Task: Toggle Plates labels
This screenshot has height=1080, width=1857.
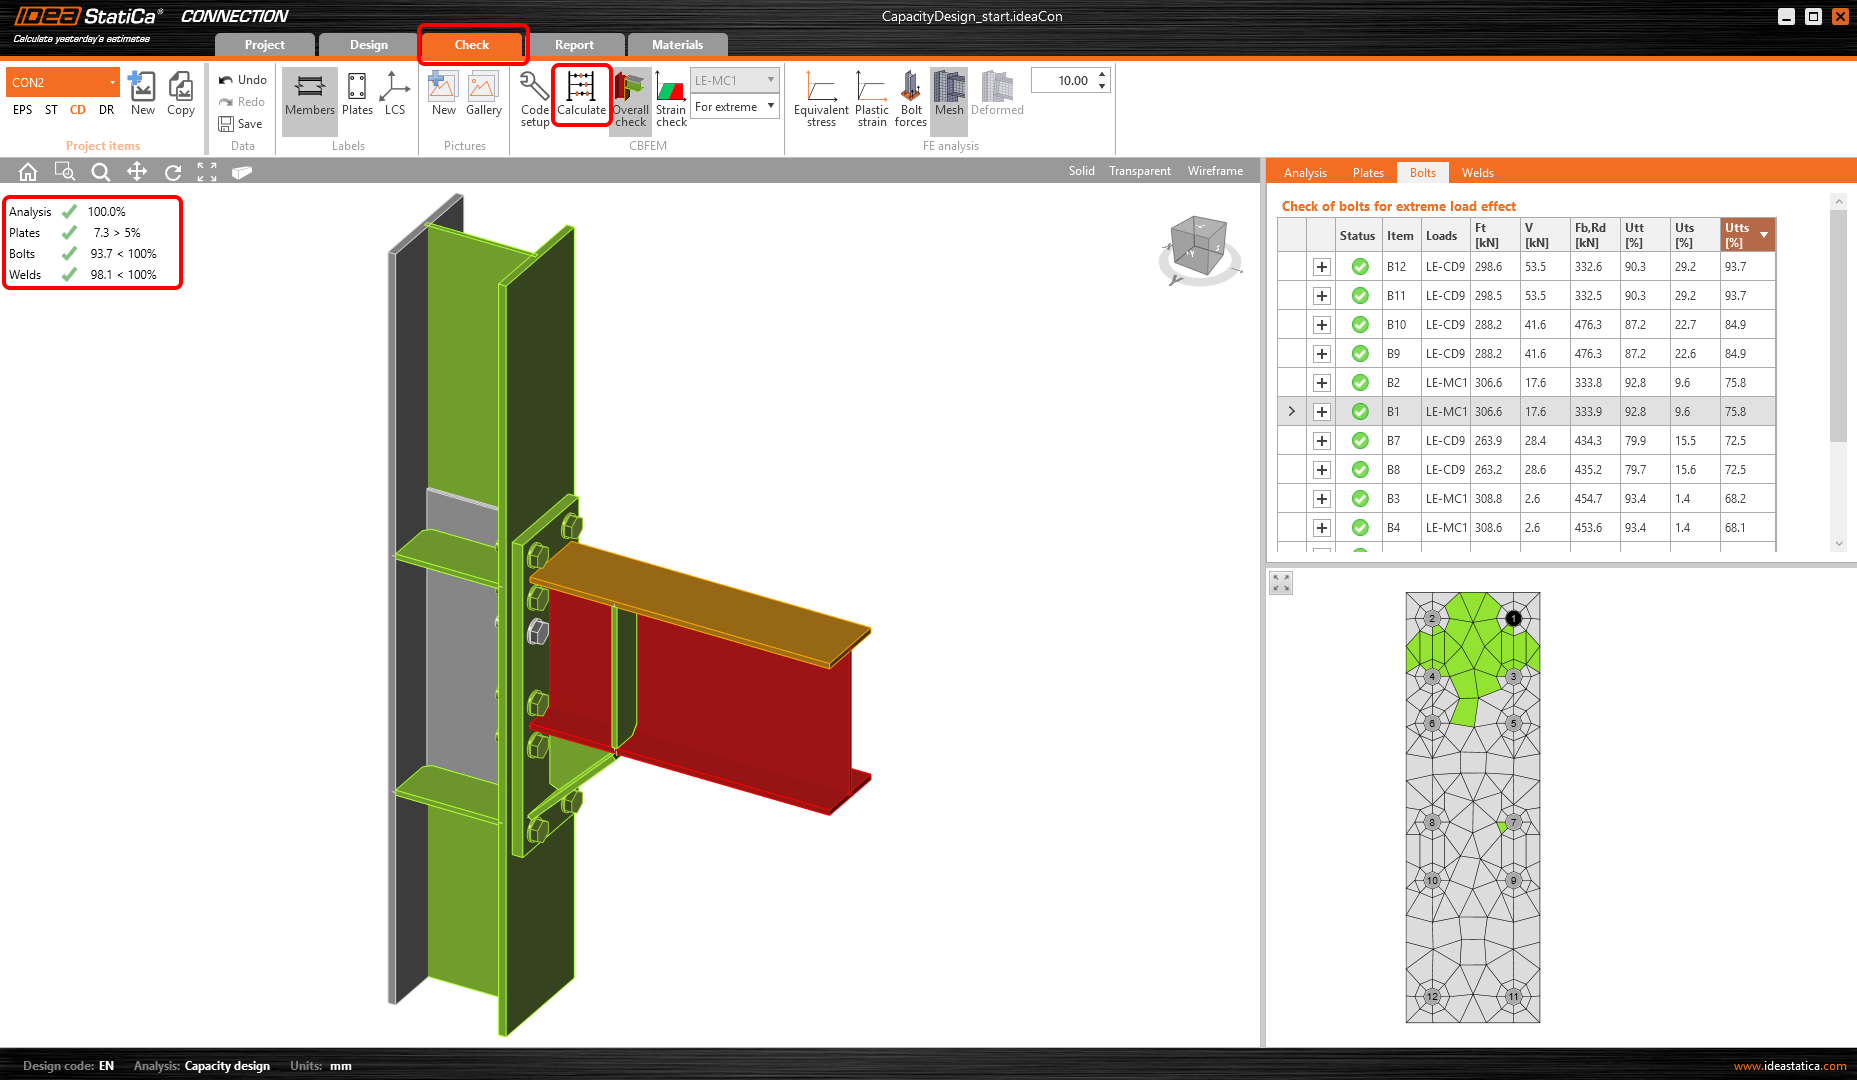Action: click(357, 94)
